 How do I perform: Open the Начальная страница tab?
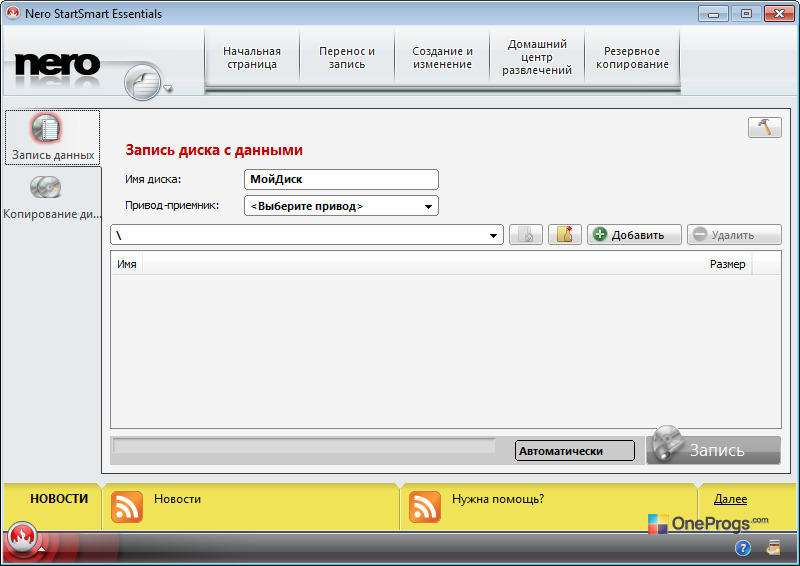click(252, 58)
